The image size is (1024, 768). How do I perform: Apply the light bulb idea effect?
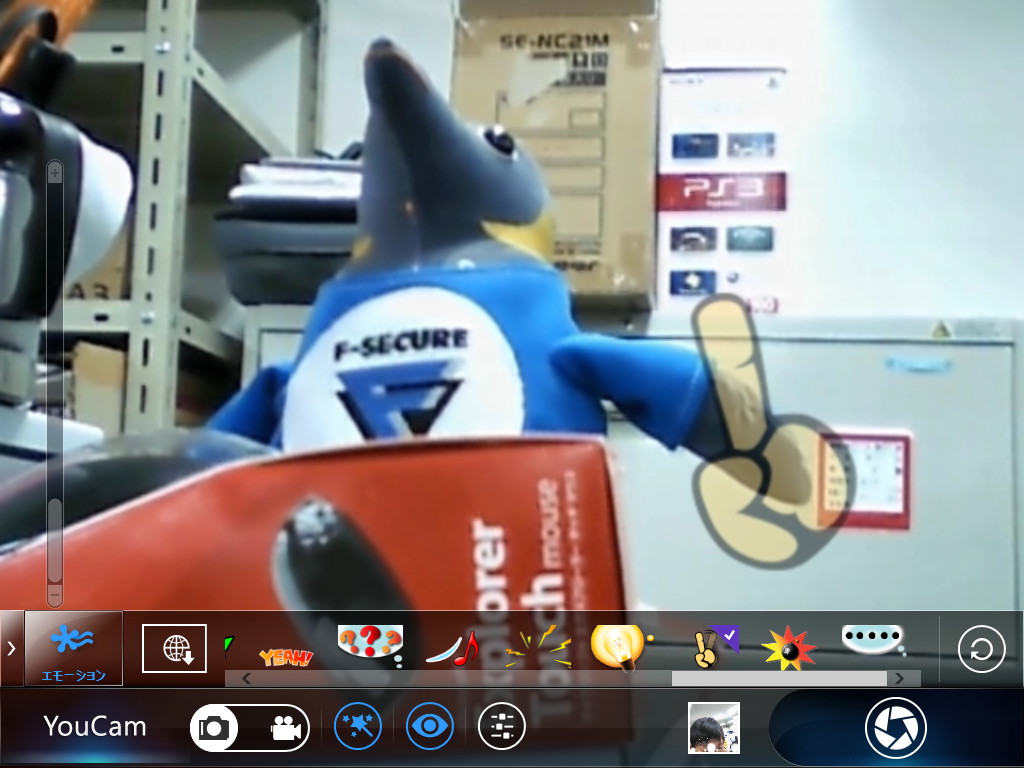point(620,647)
